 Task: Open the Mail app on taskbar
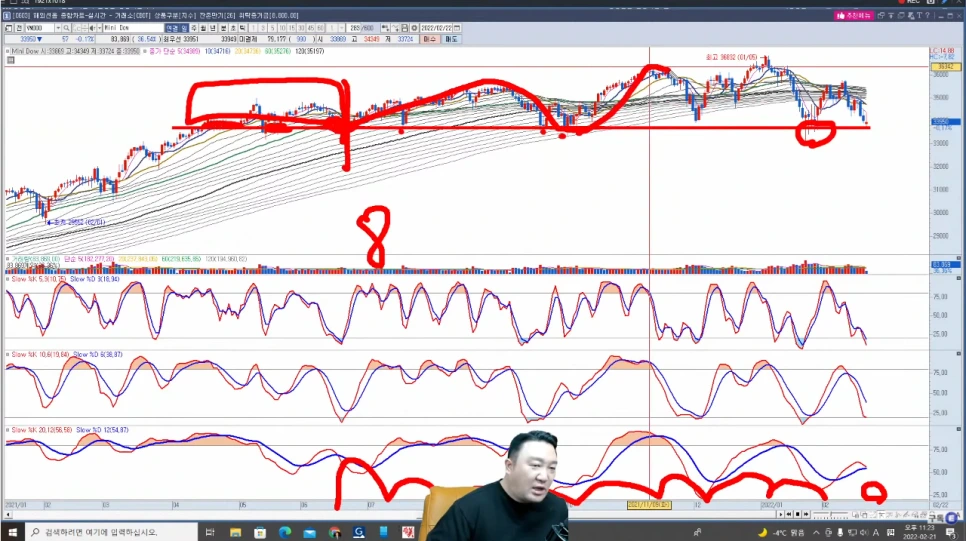(x=309, y=532)
